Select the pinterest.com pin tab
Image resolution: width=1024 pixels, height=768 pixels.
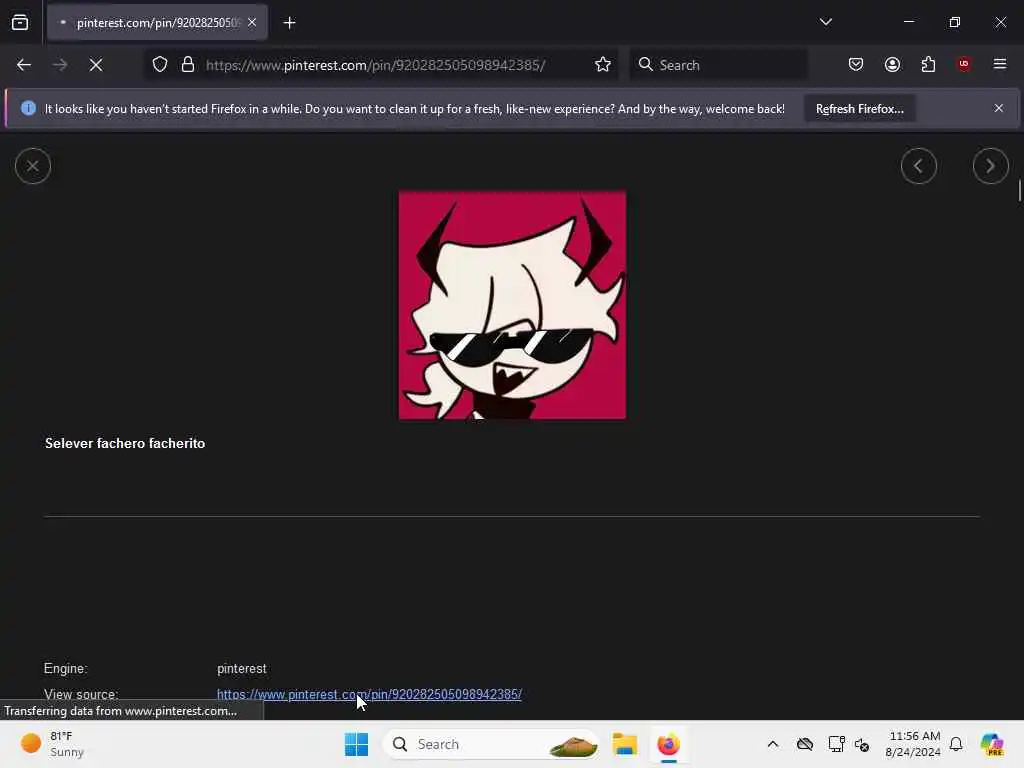tap(157, 23)
